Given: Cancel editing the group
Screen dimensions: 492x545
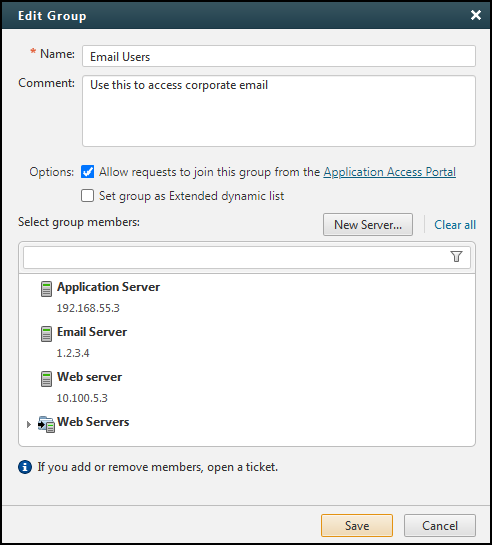Looking at the screenshot, I should click(440, 526).
